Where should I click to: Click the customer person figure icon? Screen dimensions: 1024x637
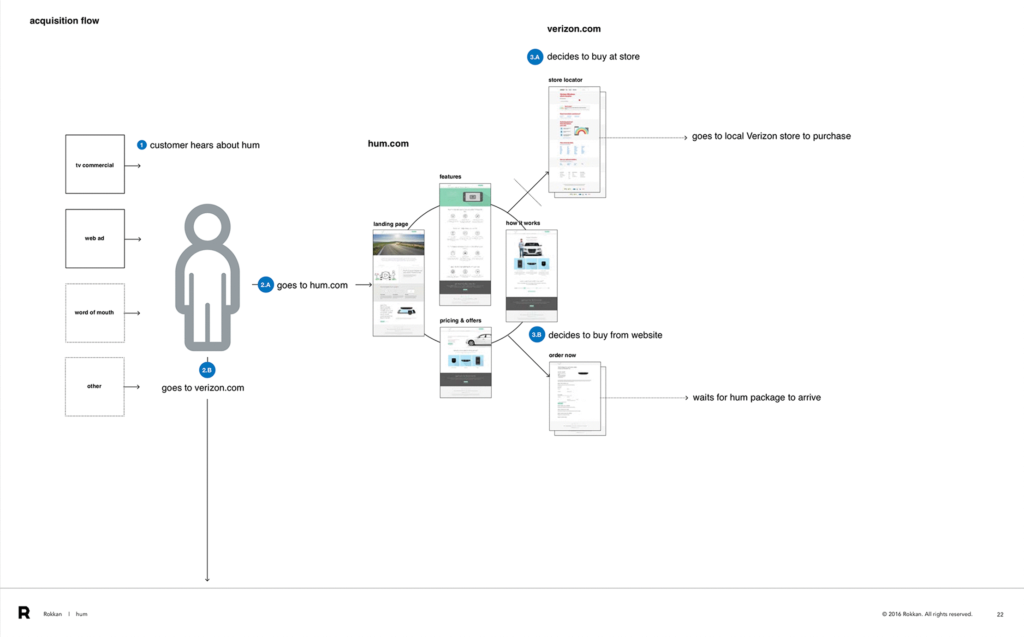coord(208,278)
